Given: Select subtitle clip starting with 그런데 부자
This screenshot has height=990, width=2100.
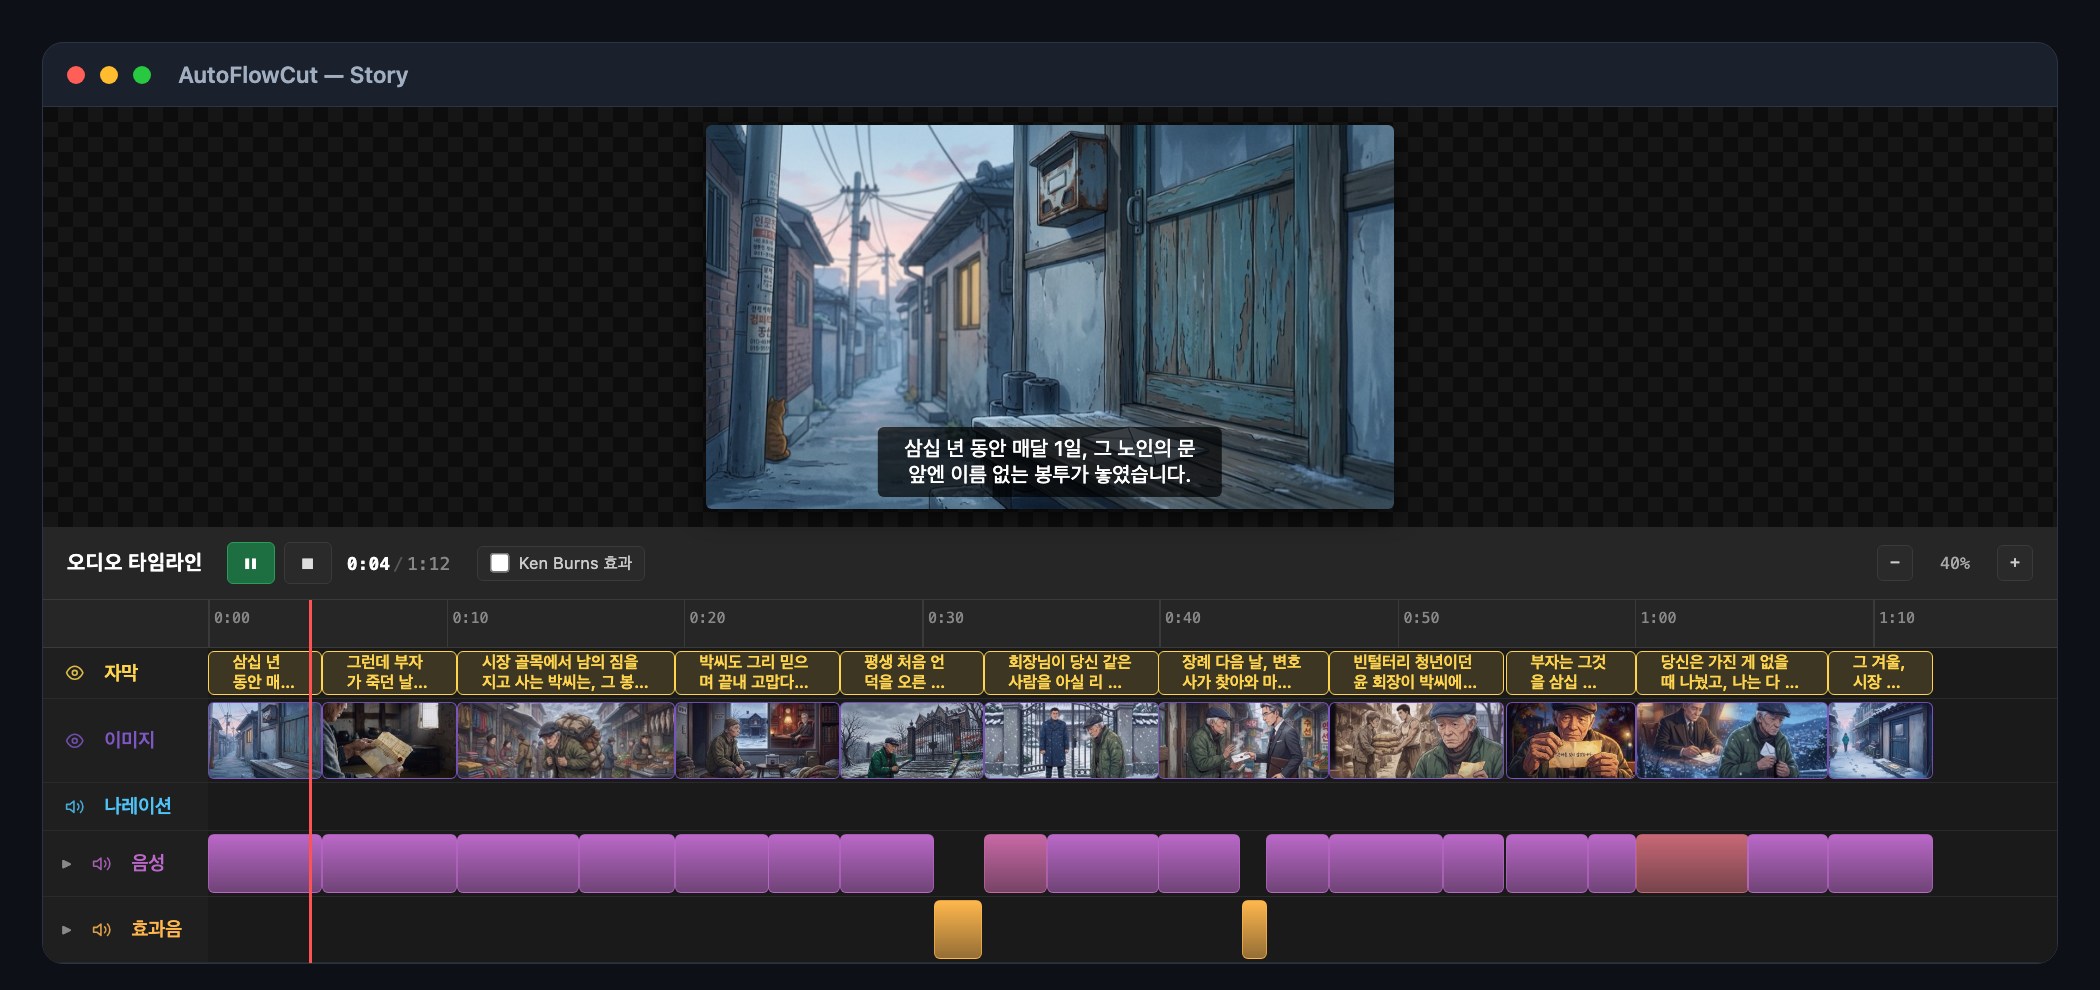Looking at the screenshot, I should coord(389,672).
